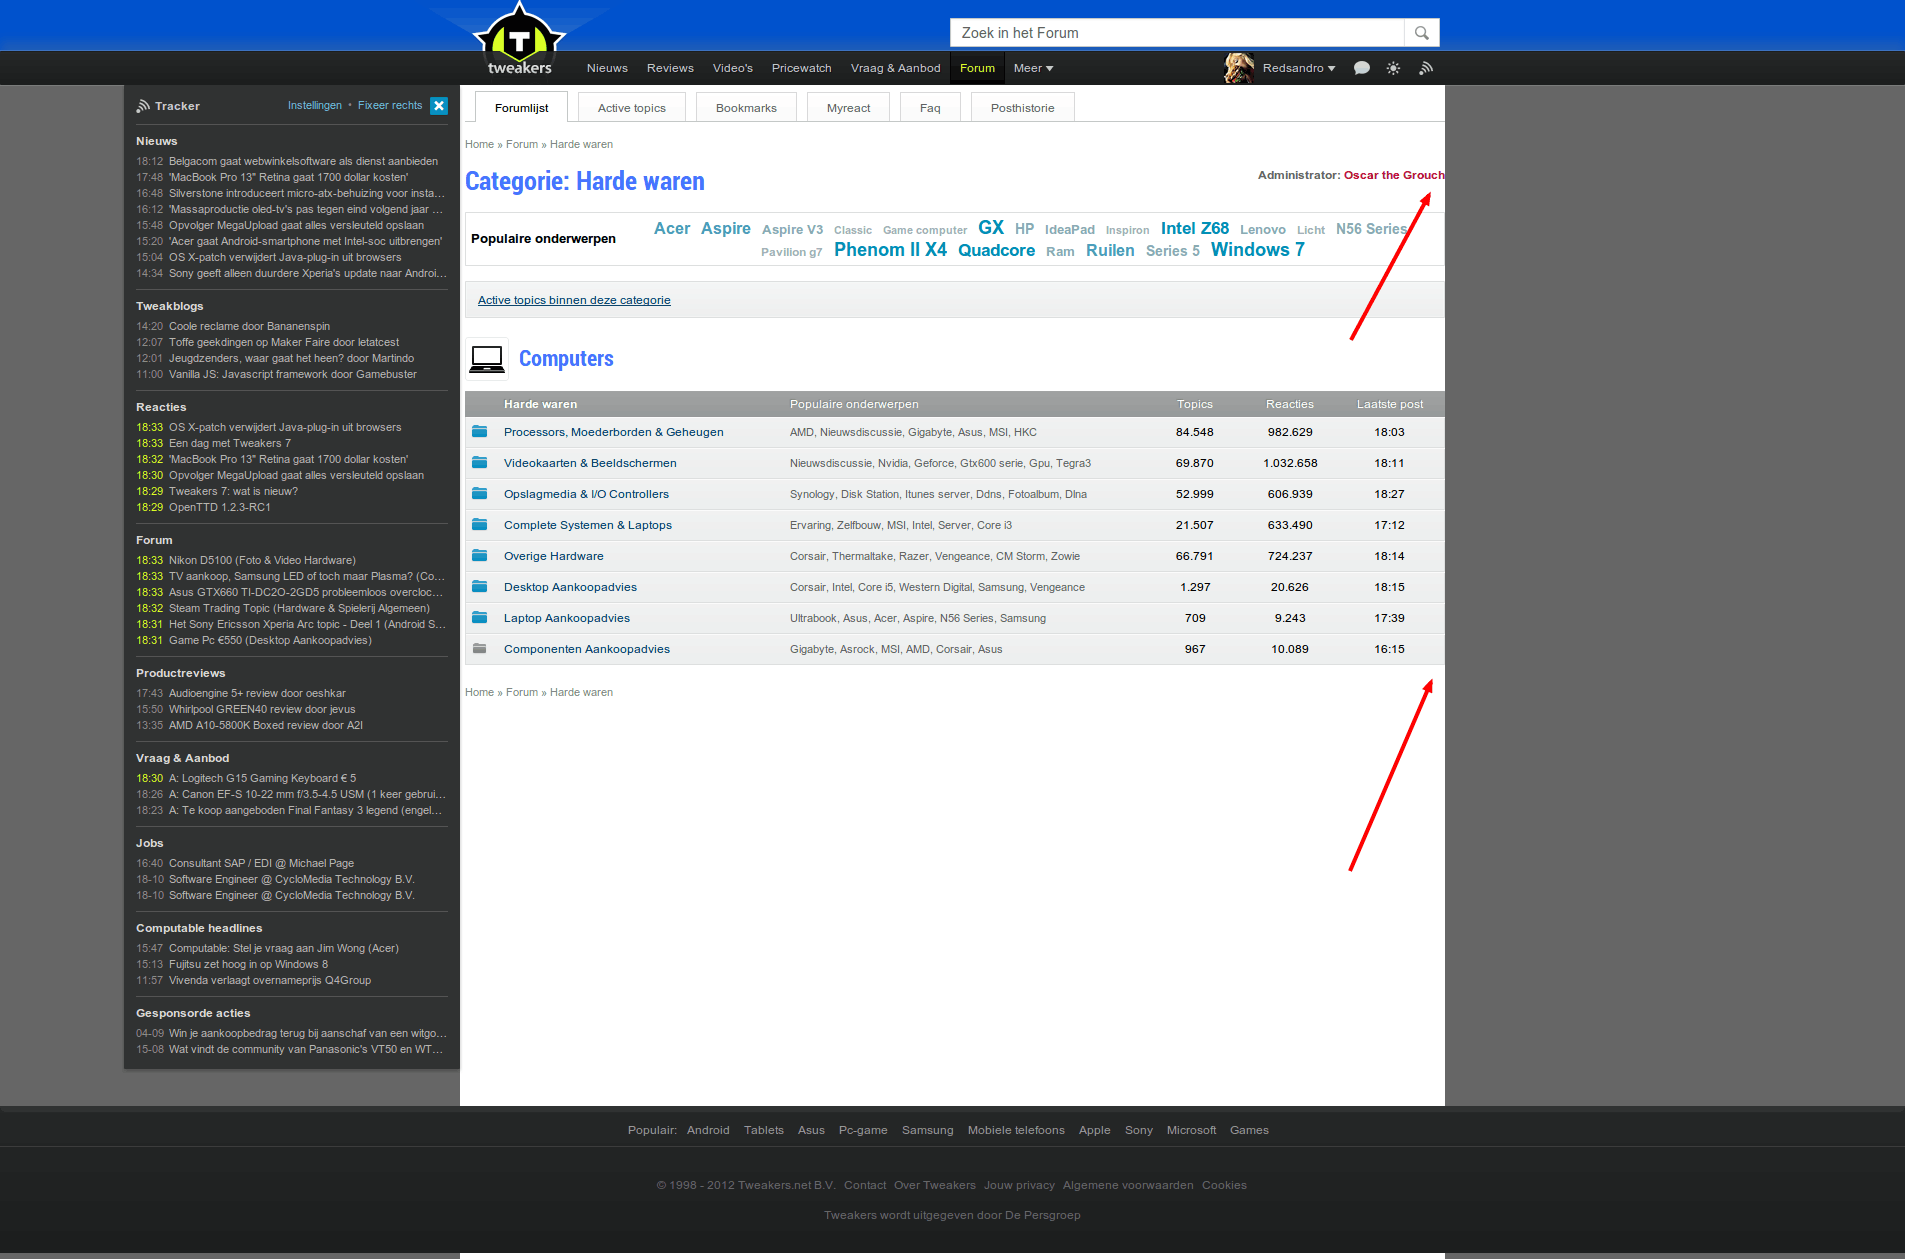Click administrator 'Oscar the Grouch' link
Screen dimensions: 1905x1259
[x=1394, y=175]
